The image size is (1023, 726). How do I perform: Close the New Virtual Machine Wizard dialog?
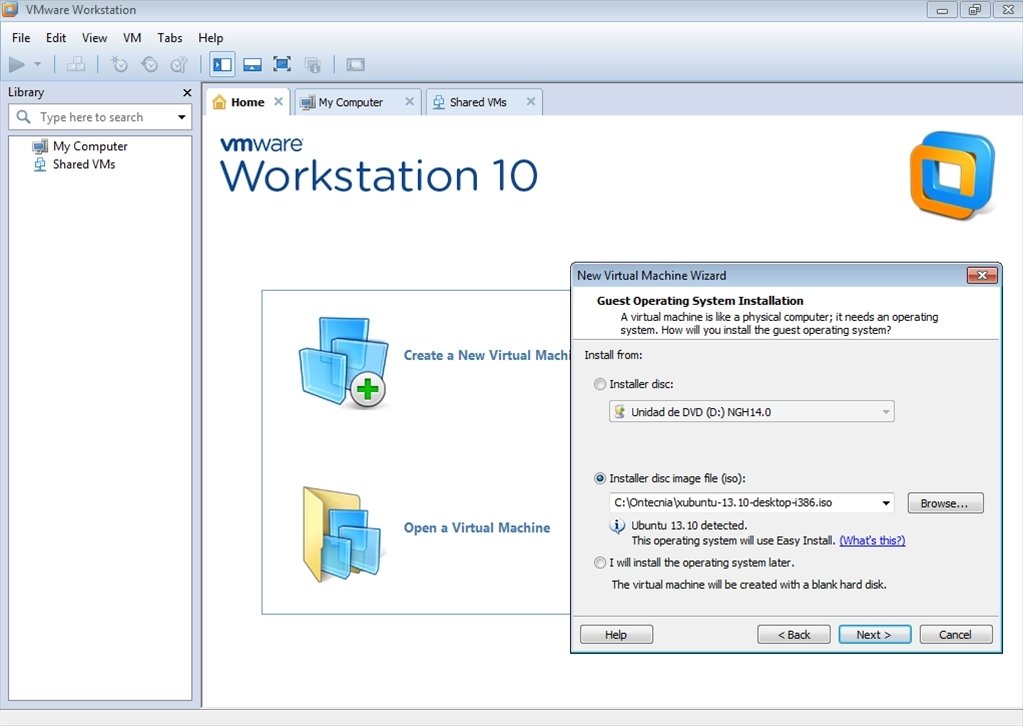click(982, 275)
